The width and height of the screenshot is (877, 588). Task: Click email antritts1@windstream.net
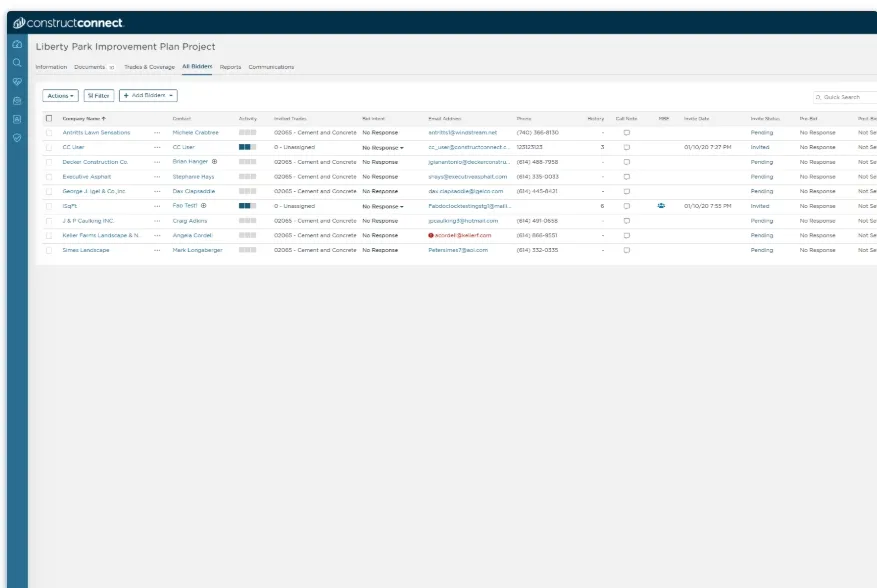click(463, 133)
